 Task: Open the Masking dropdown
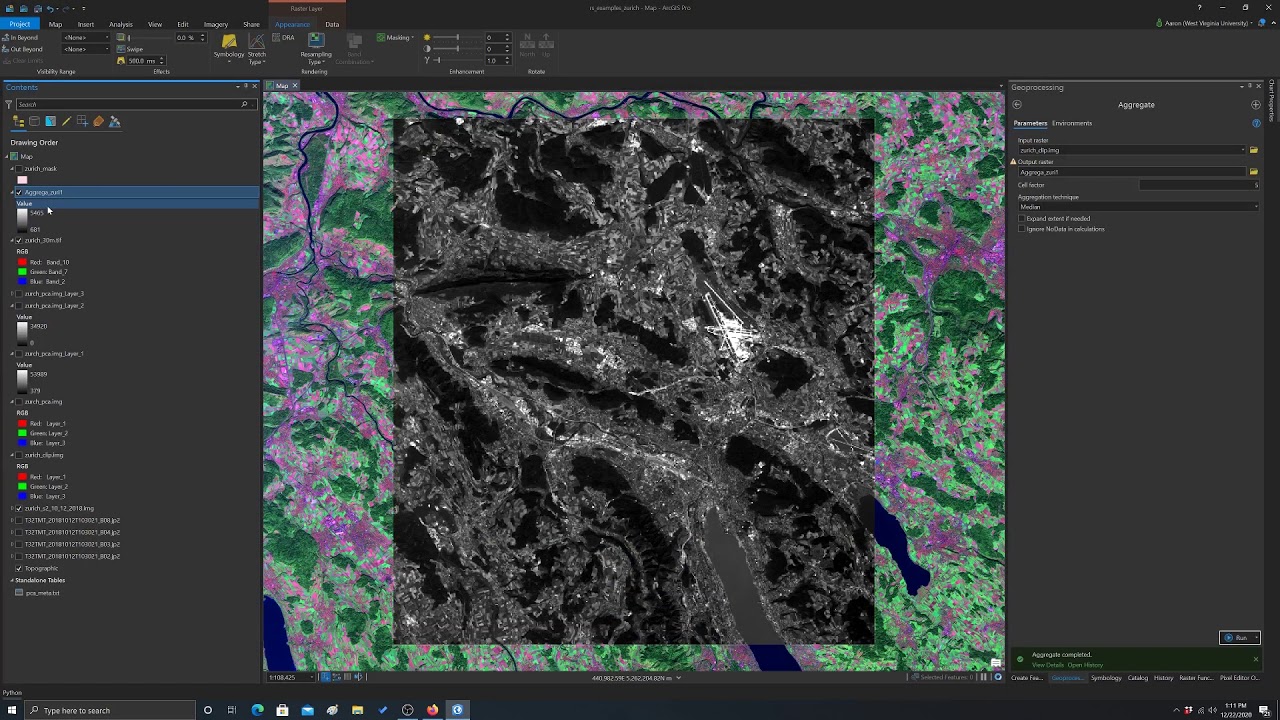pyautogui.click(x=396, y=38)
